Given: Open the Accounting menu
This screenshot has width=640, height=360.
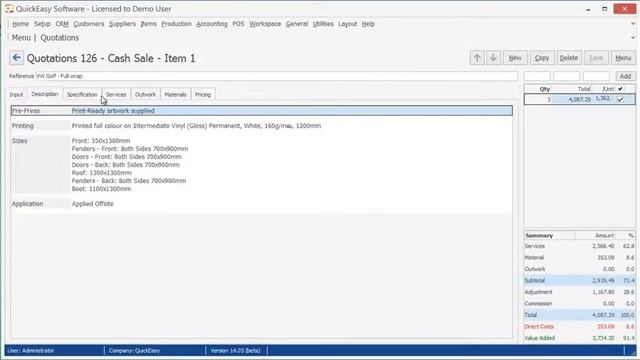Looking at the screenshot, I should [x=212, y=24].
